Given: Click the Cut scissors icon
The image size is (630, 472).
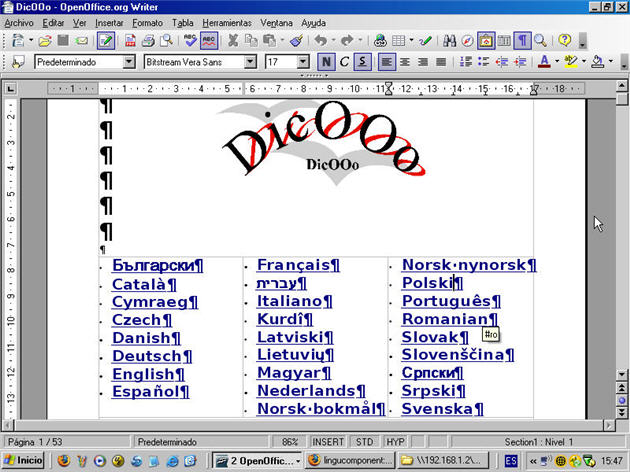Looking at the screenshot, I should pyautogui.click(x=233, y=41).
